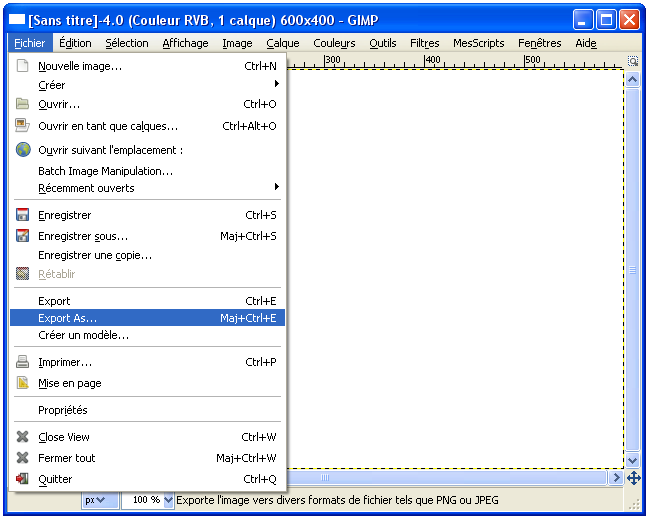Open the Outils menu

pos(382,43)
